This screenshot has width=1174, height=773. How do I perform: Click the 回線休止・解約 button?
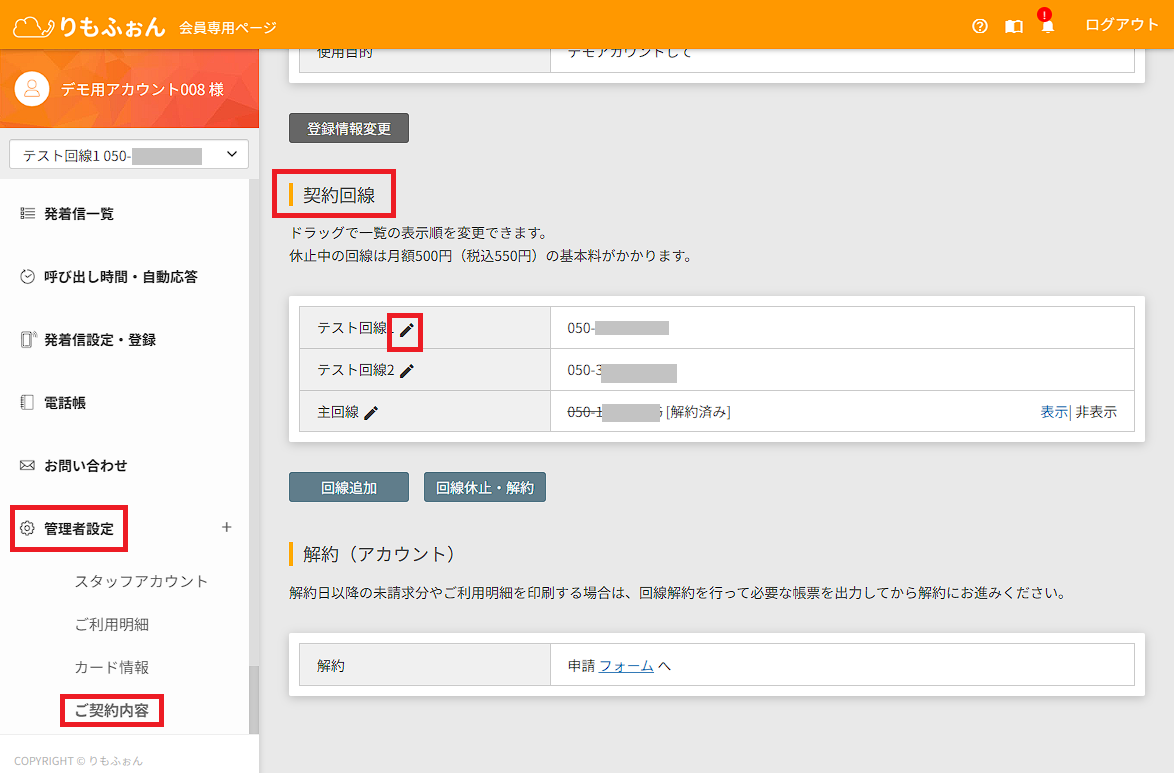(484, 487)
